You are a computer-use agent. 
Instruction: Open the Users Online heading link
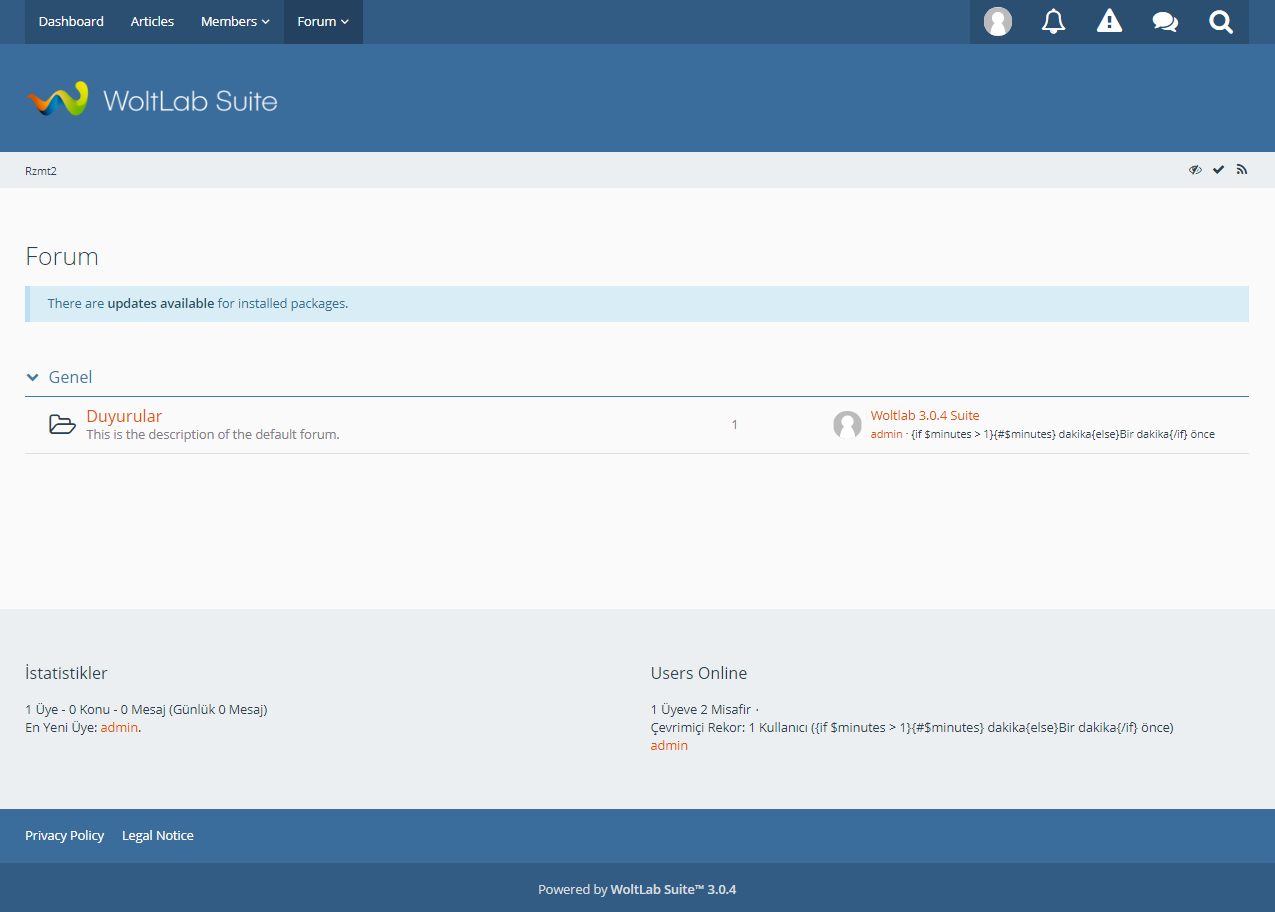tap(699, 673)
